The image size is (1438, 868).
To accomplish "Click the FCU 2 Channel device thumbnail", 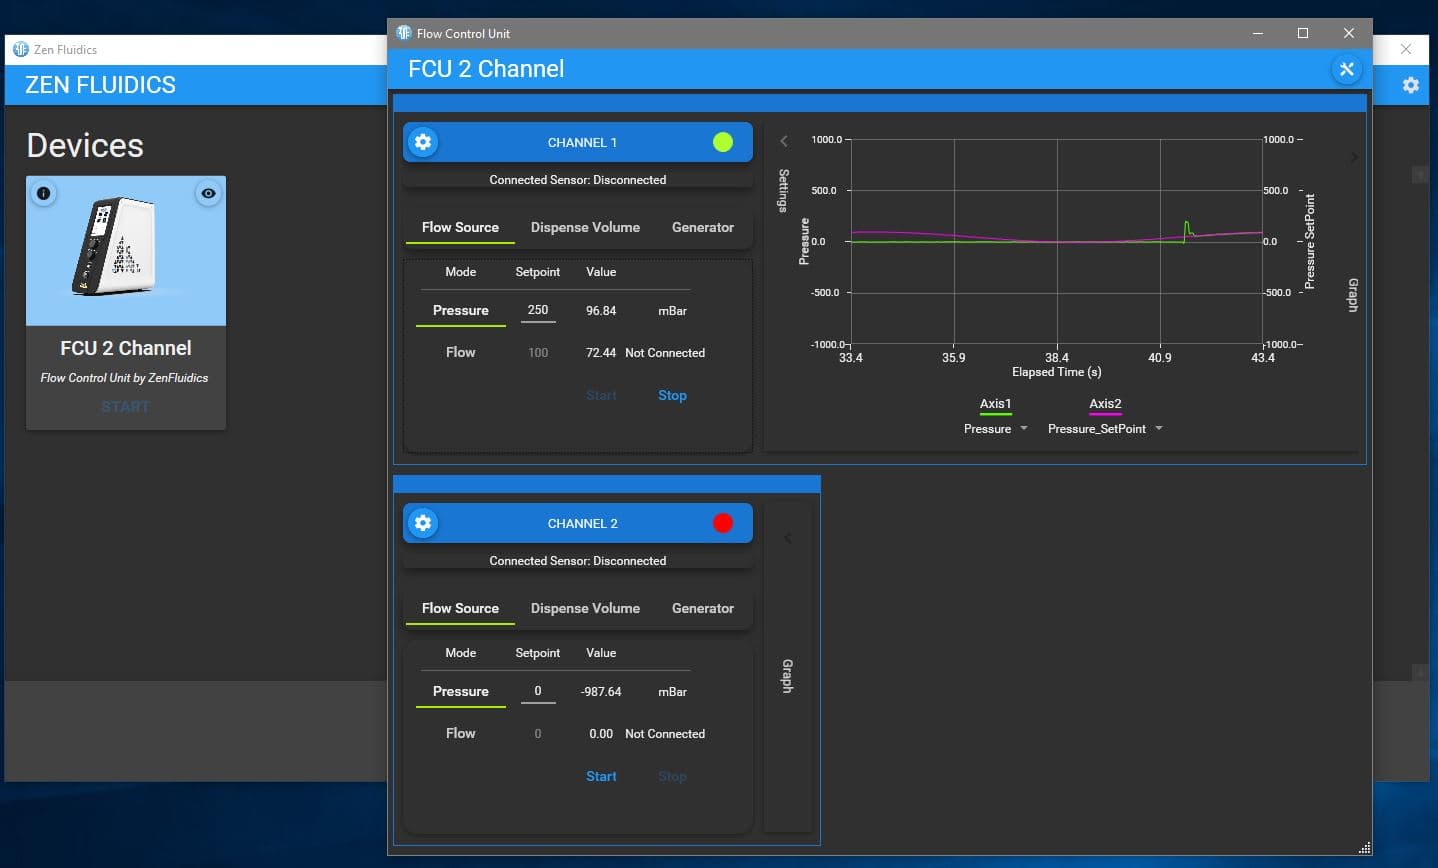I will (126, 251).
